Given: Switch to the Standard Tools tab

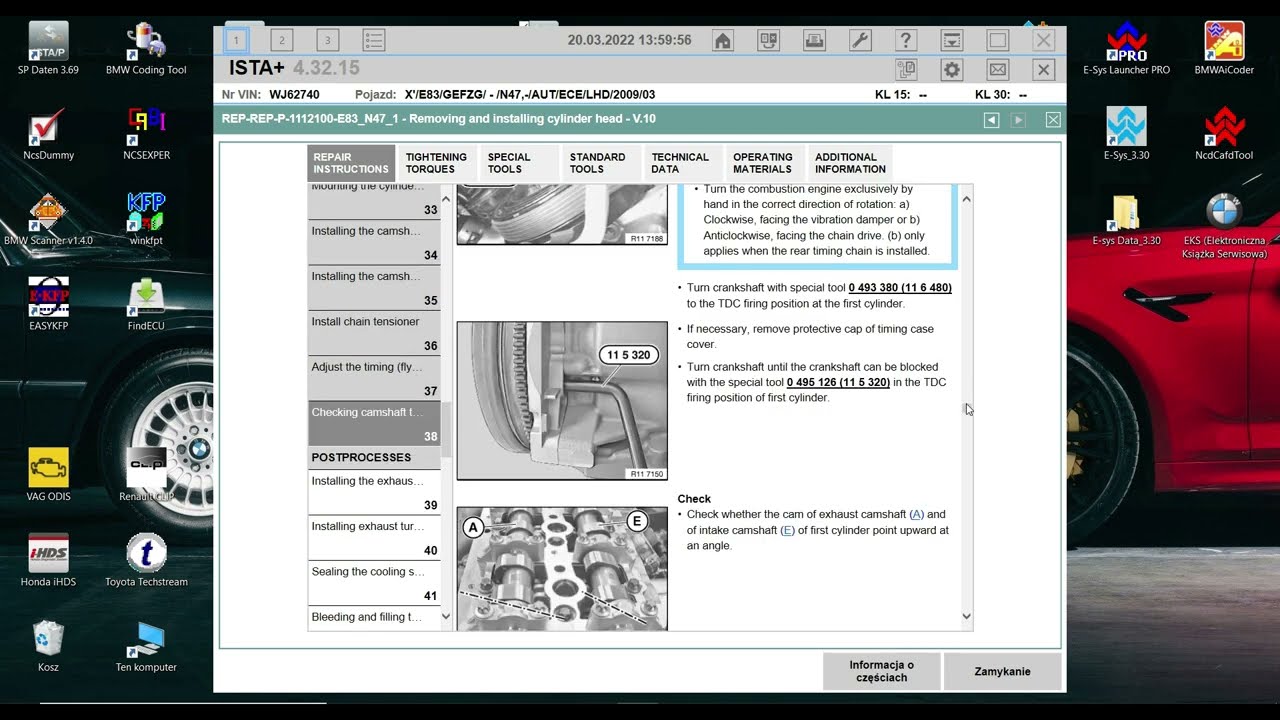Looking at the screenshot, I should [x=600, y=163].
